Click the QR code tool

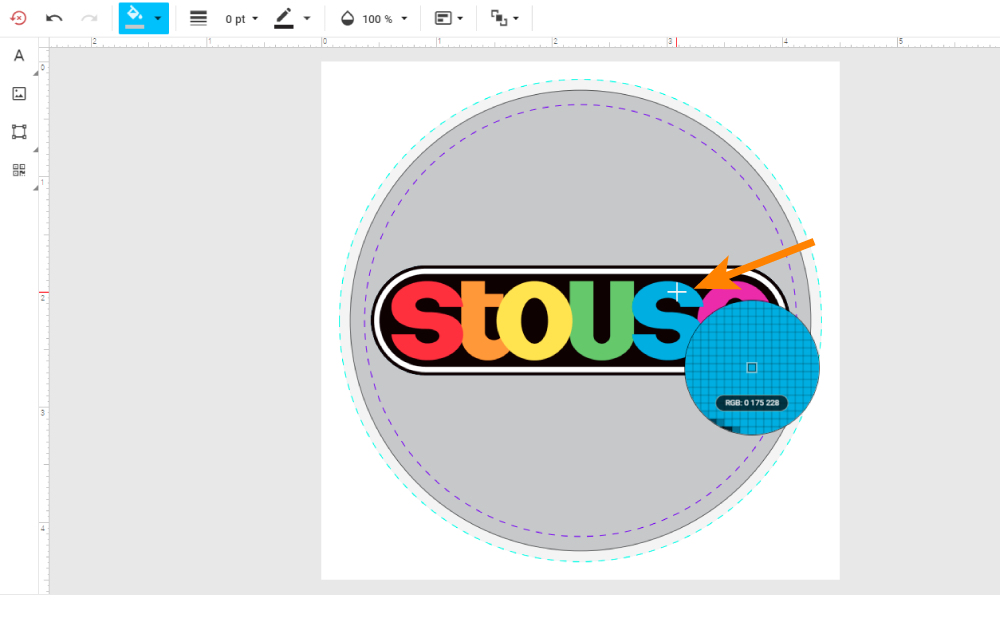[19, 170]
